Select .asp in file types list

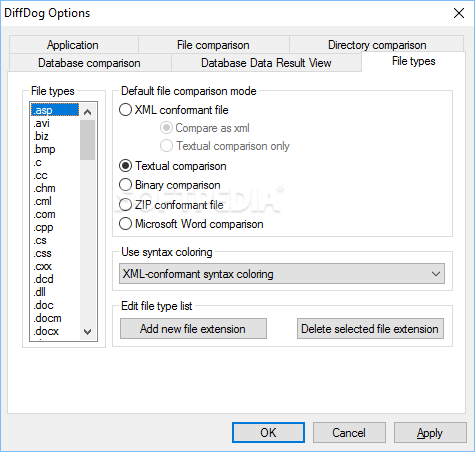[x=55, y=110]
